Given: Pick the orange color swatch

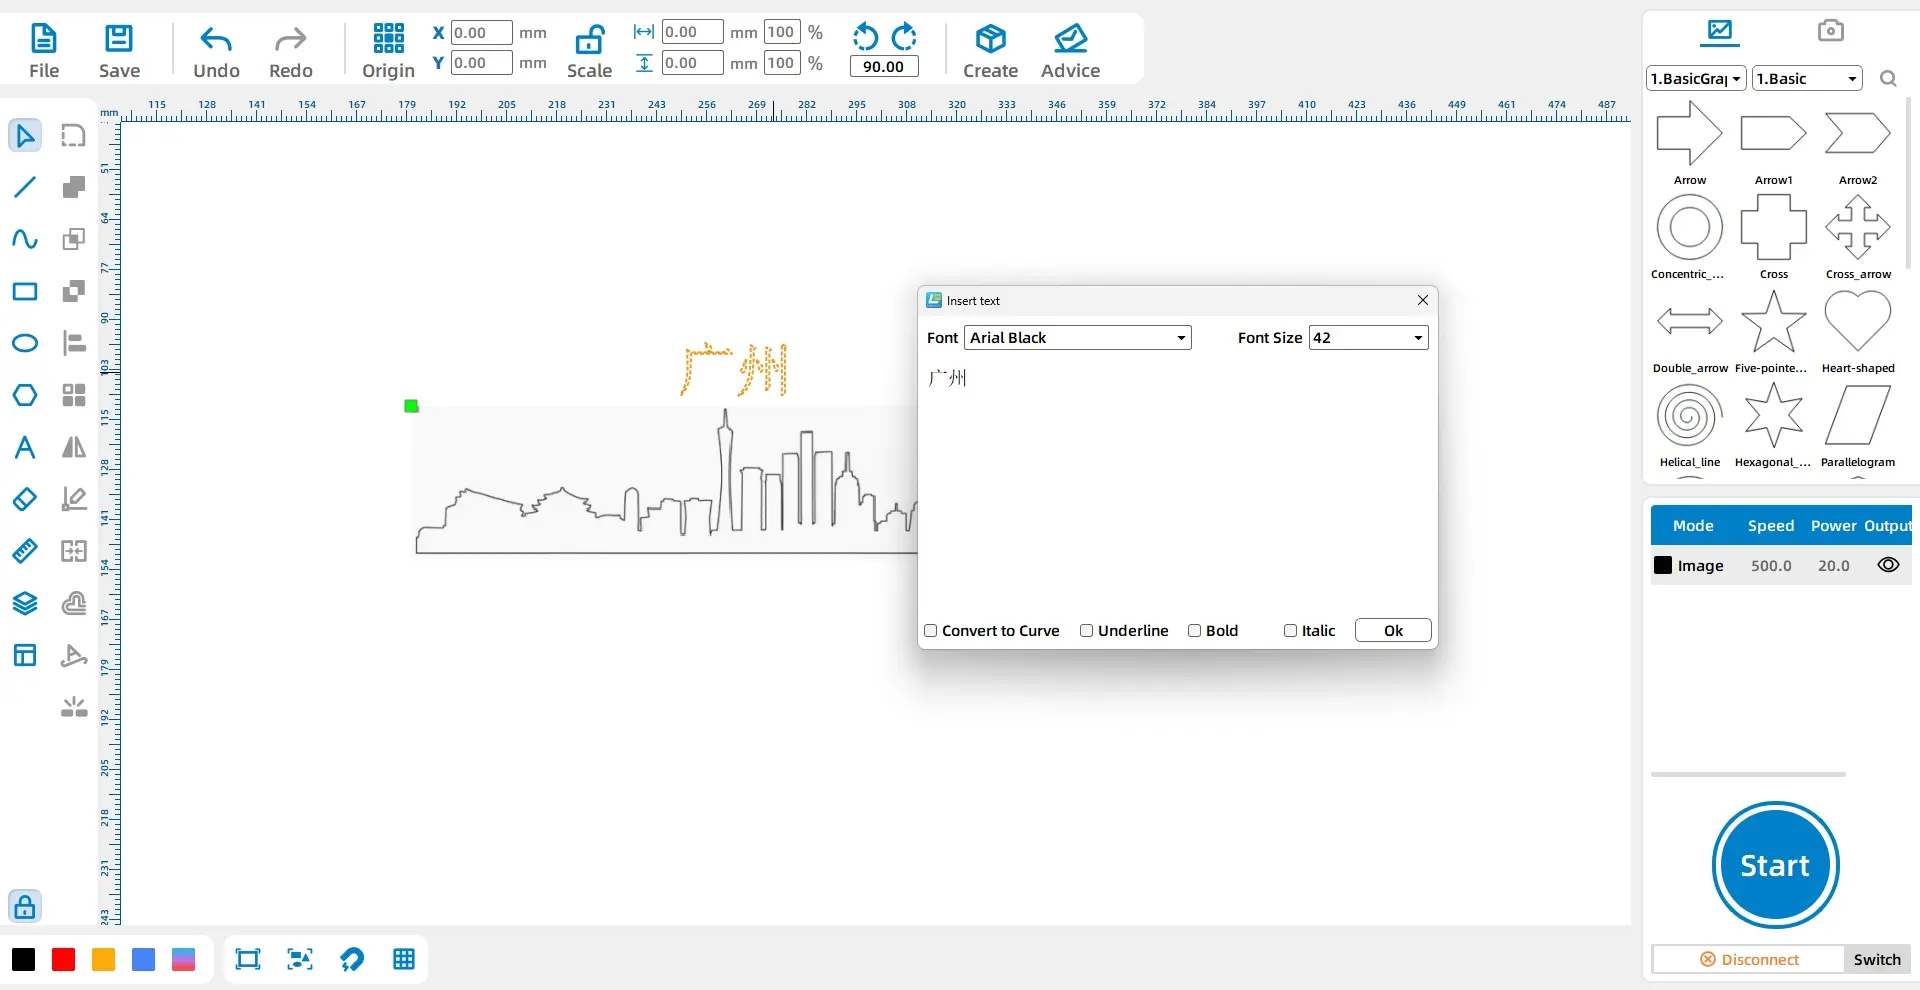Looking at the screenshot, I should [x=104, y=960].
